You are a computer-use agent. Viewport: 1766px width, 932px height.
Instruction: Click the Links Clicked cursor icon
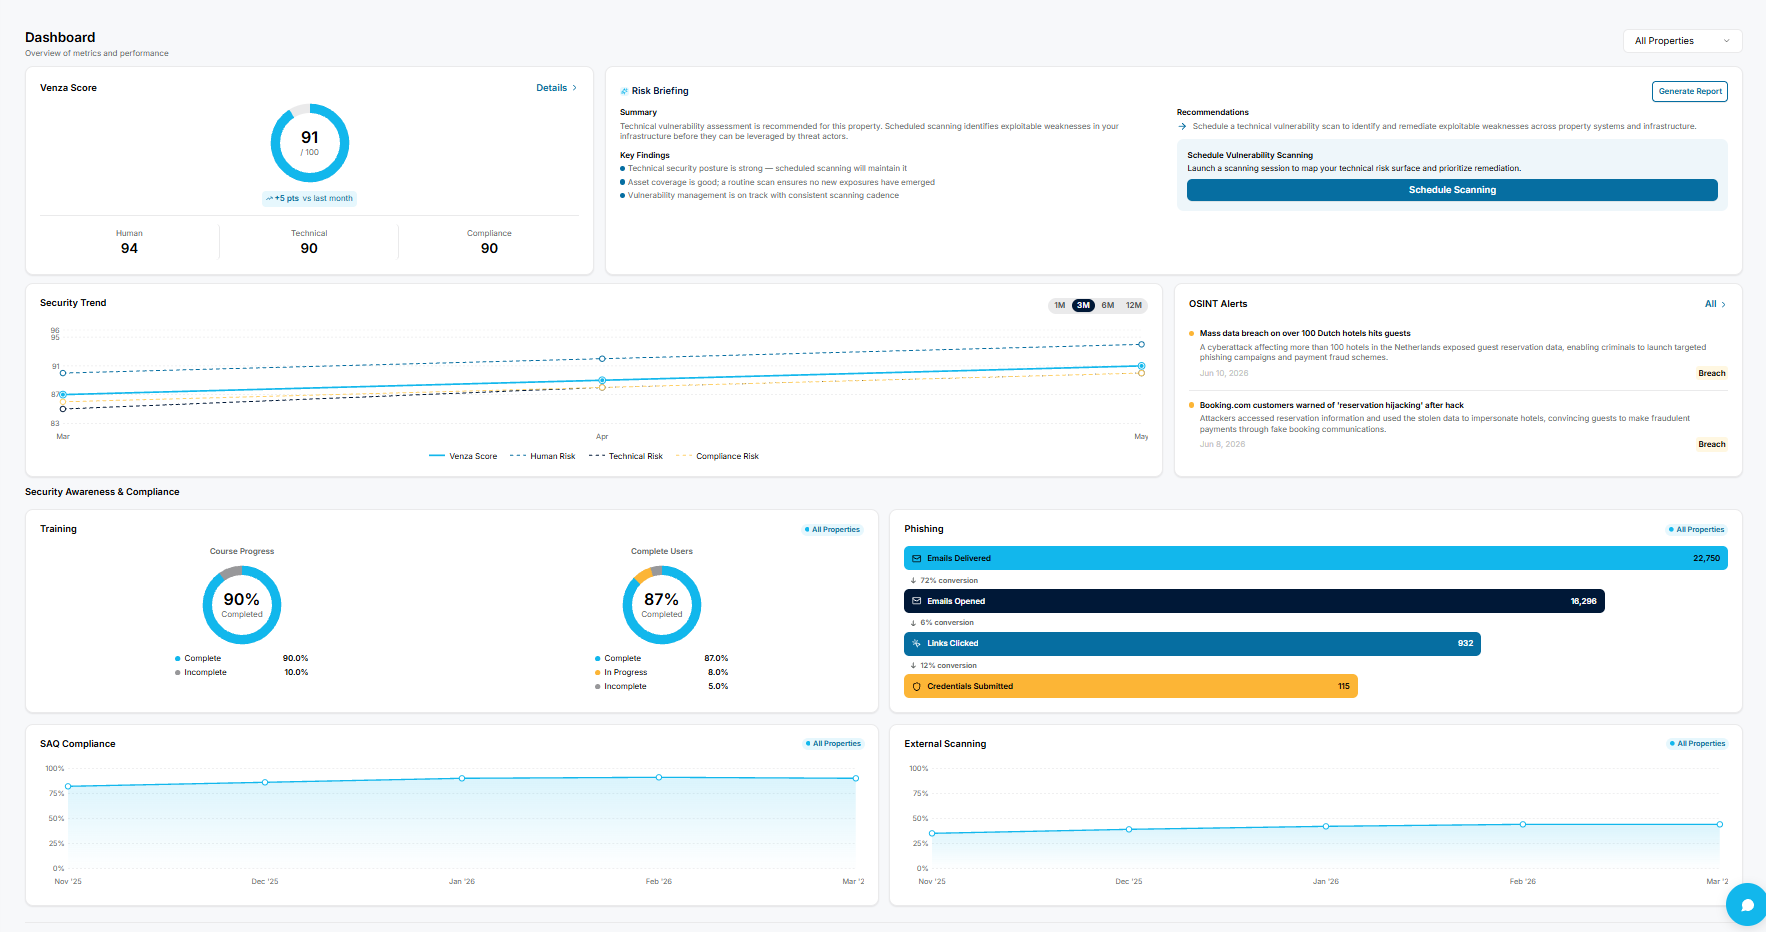pos(916,643)
